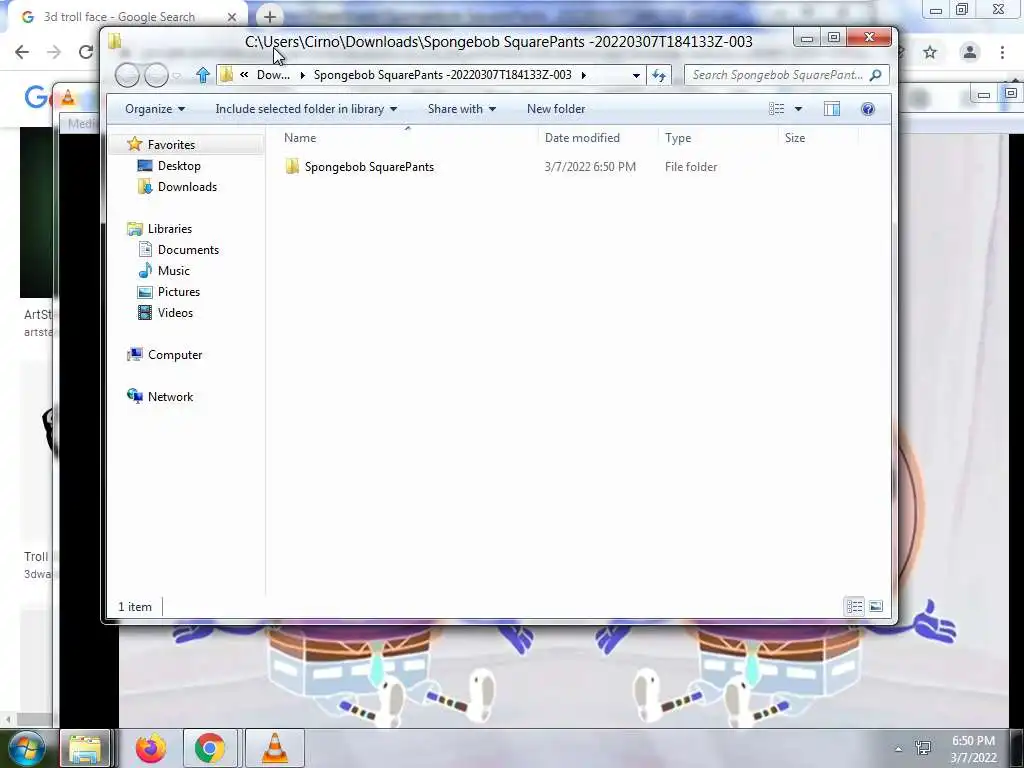The height and width of the screenshot is (768, 1024).
Task: Click the Dow... breadcrumb segment
Action: click(x=273, y=75)
